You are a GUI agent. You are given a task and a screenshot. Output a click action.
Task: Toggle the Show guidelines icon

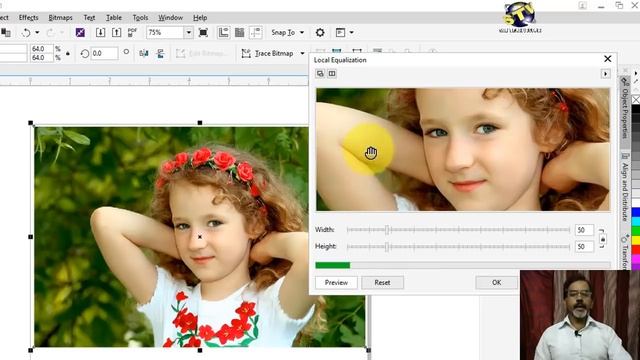point(256,33)
